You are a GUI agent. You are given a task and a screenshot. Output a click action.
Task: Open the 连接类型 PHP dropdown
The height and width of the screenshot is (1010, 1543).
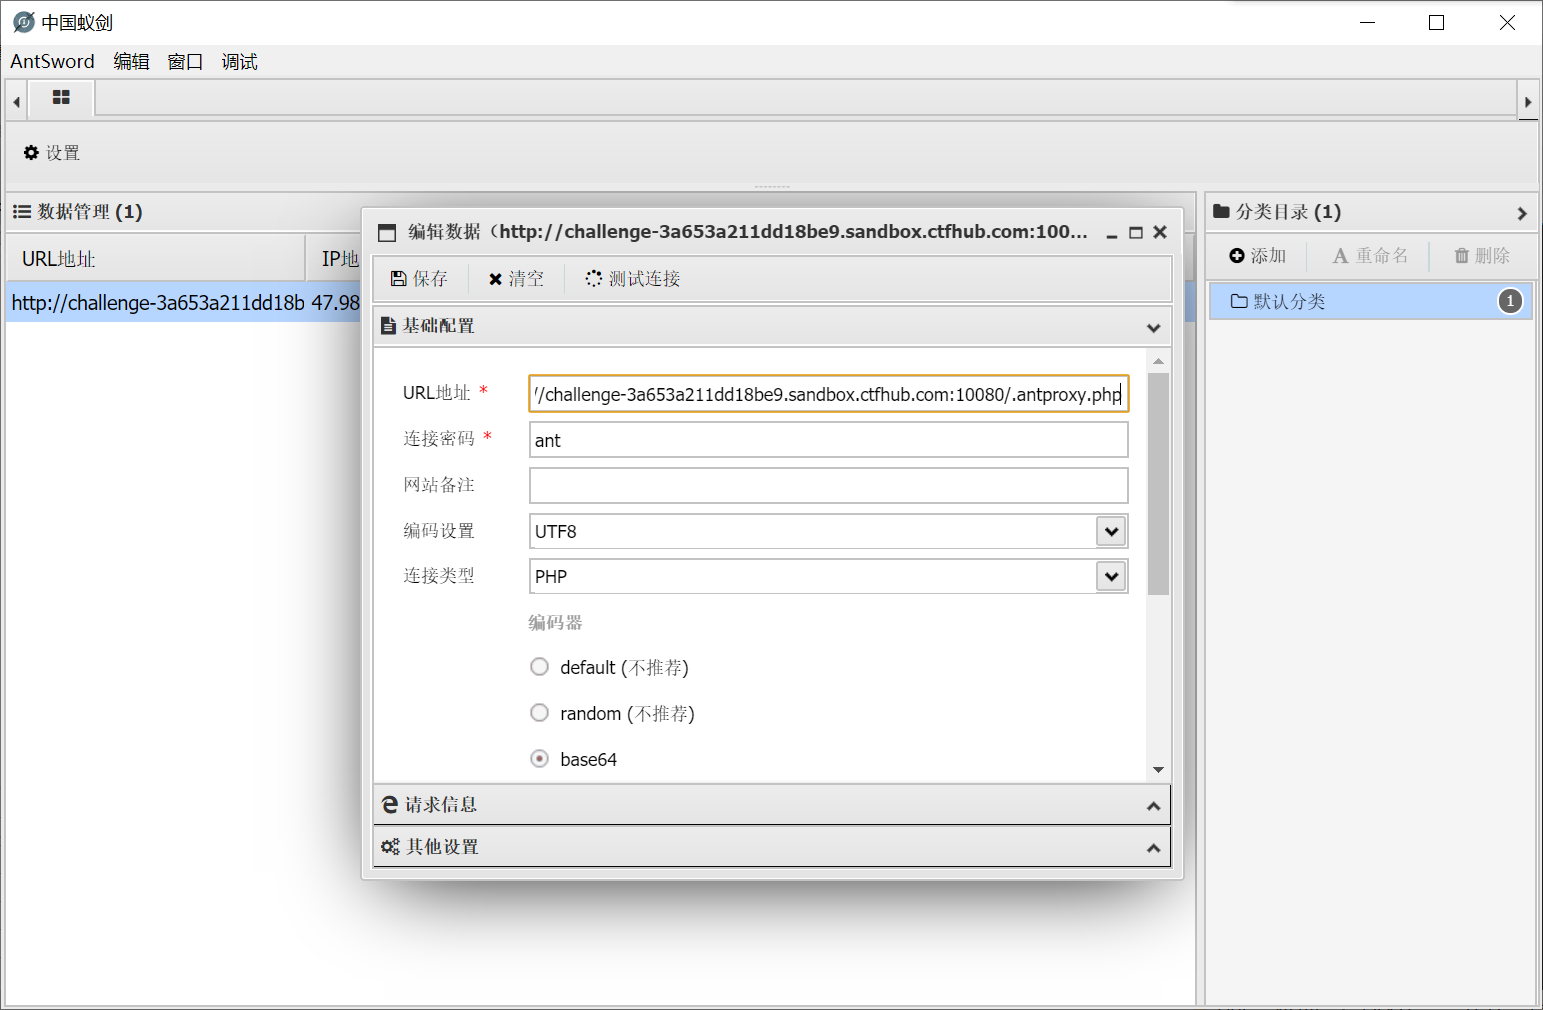click(1109, 576)
